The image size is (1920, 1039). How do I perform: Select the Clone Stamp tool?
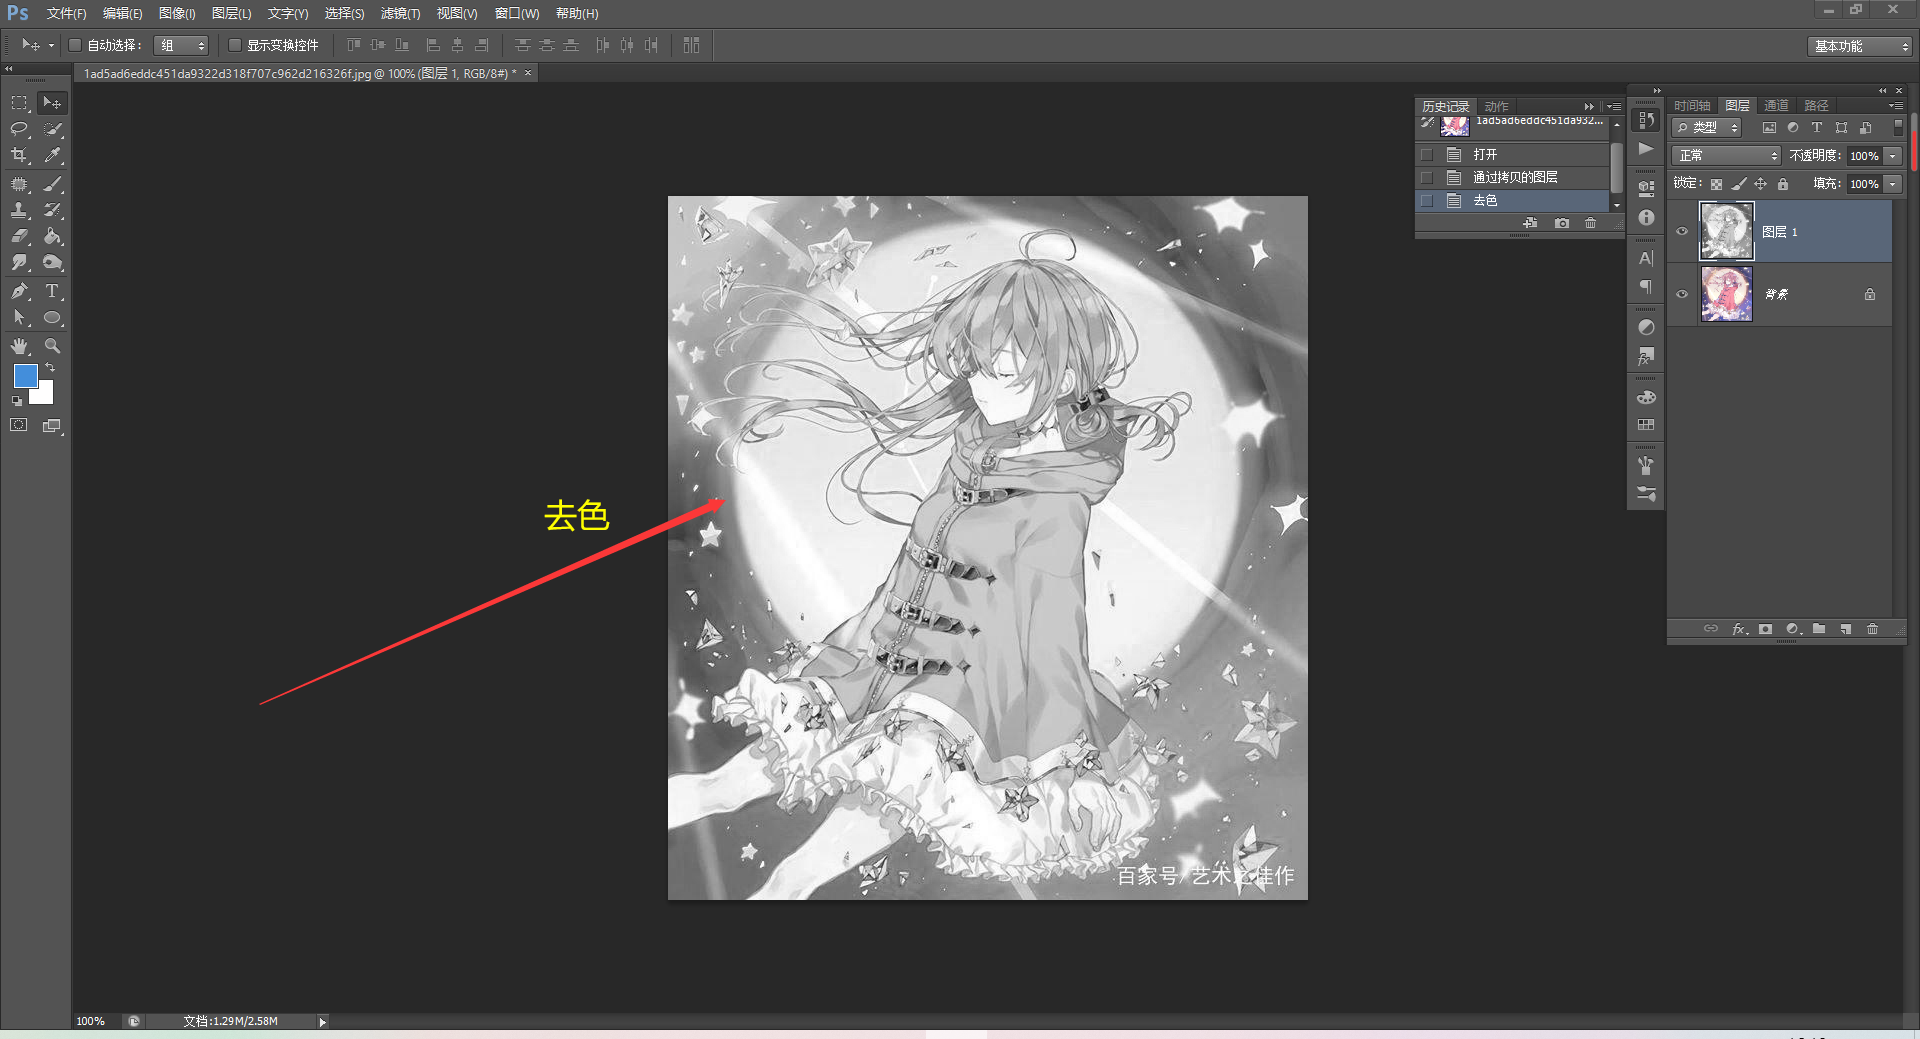(19, 210)
